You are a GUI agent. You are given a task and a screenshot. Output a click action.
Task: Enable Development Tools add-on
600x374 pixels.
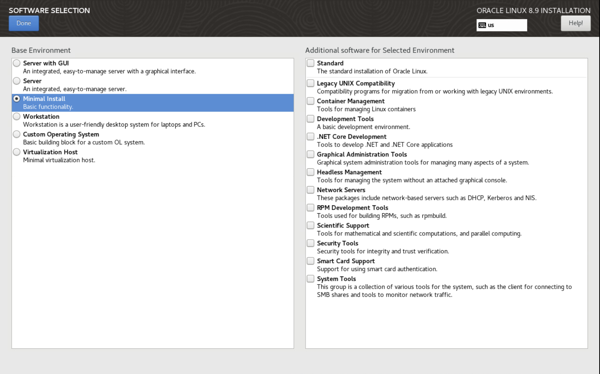(311, 119)
